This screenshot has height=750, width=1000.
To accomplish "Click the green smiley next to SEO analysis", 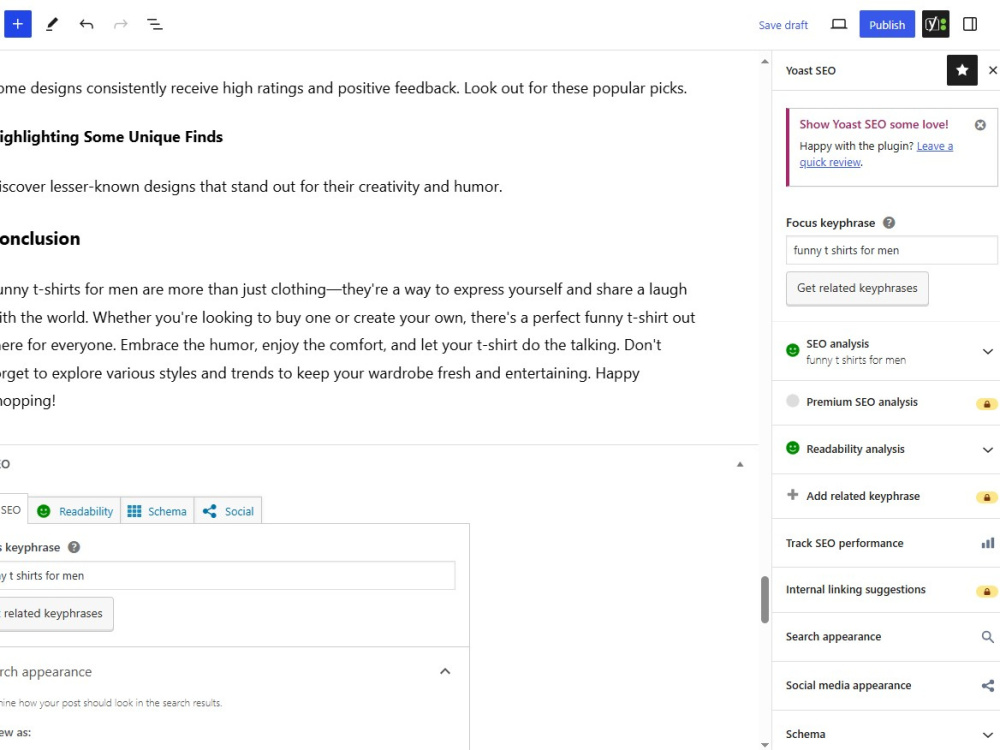I will (792, 350).
